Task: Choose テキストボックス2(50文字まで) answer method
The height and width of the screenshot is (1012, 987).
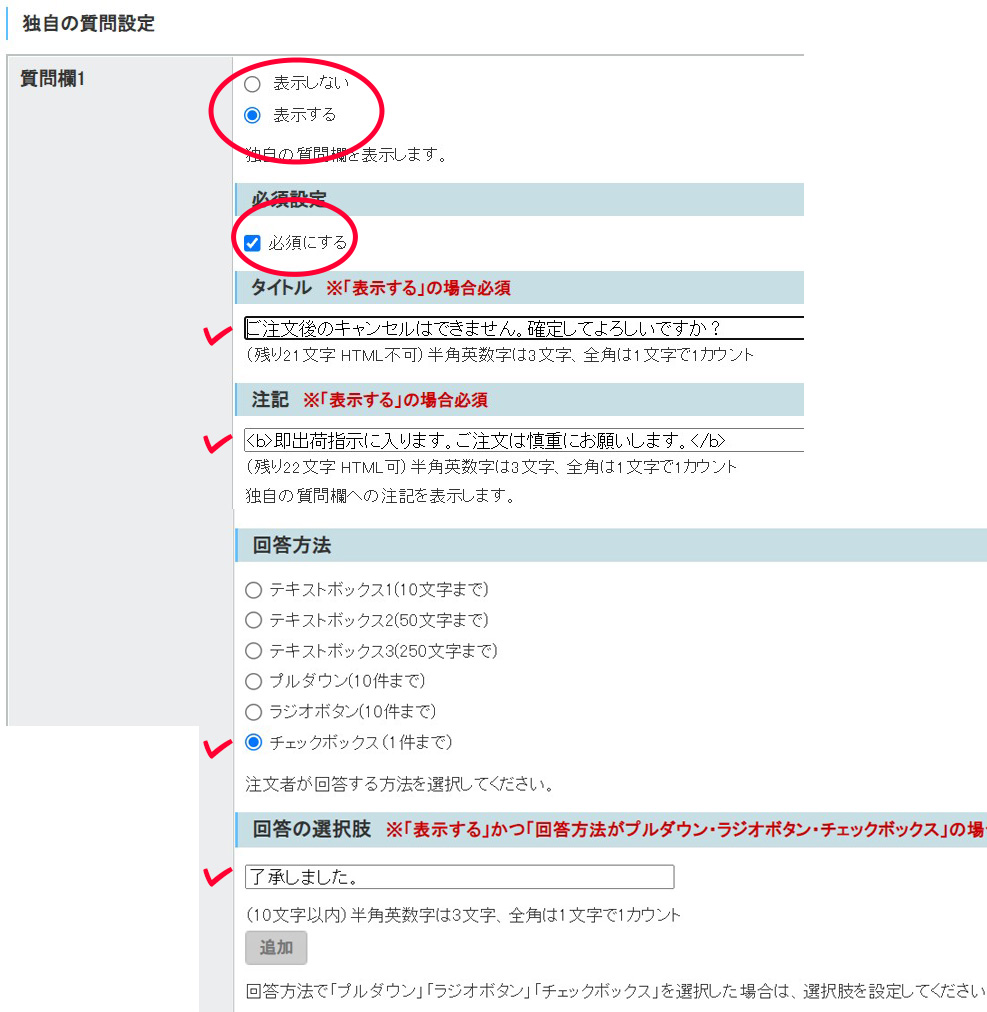Action: click(254, 620)
